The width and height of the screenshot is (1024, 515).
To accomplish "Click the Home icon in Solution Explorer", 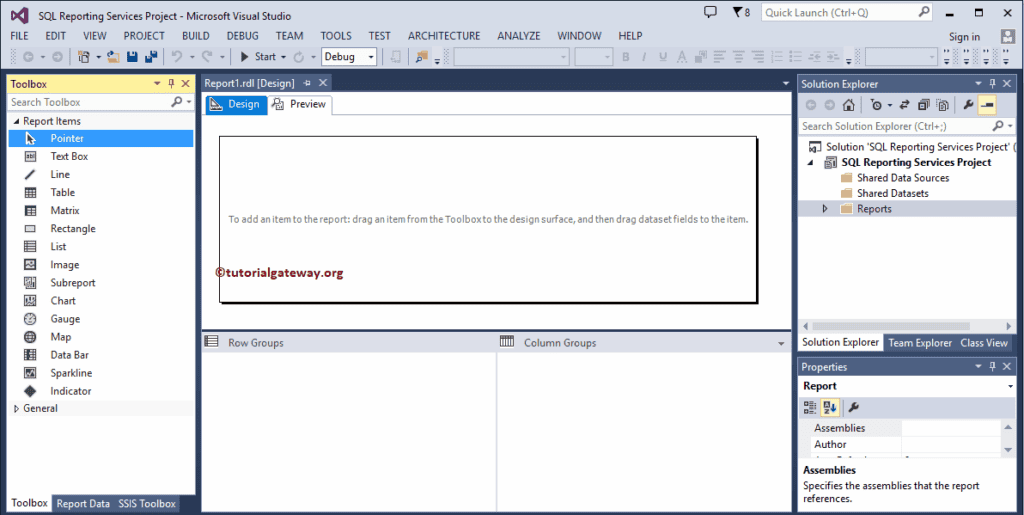I will 848,104.
